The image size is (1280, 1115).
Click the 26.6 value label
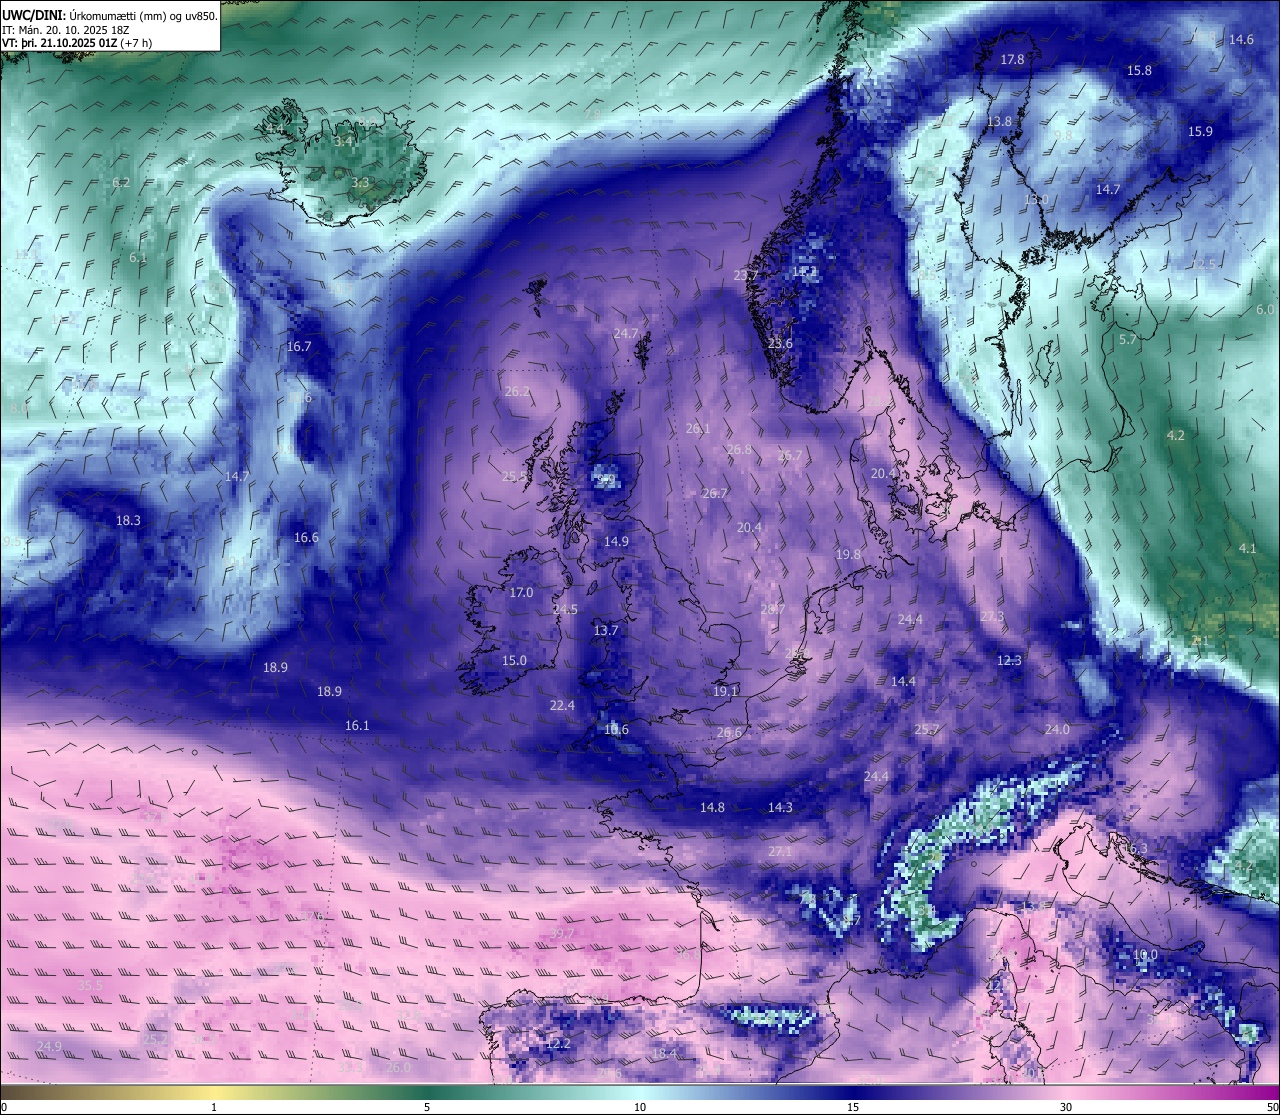[730, 733]
